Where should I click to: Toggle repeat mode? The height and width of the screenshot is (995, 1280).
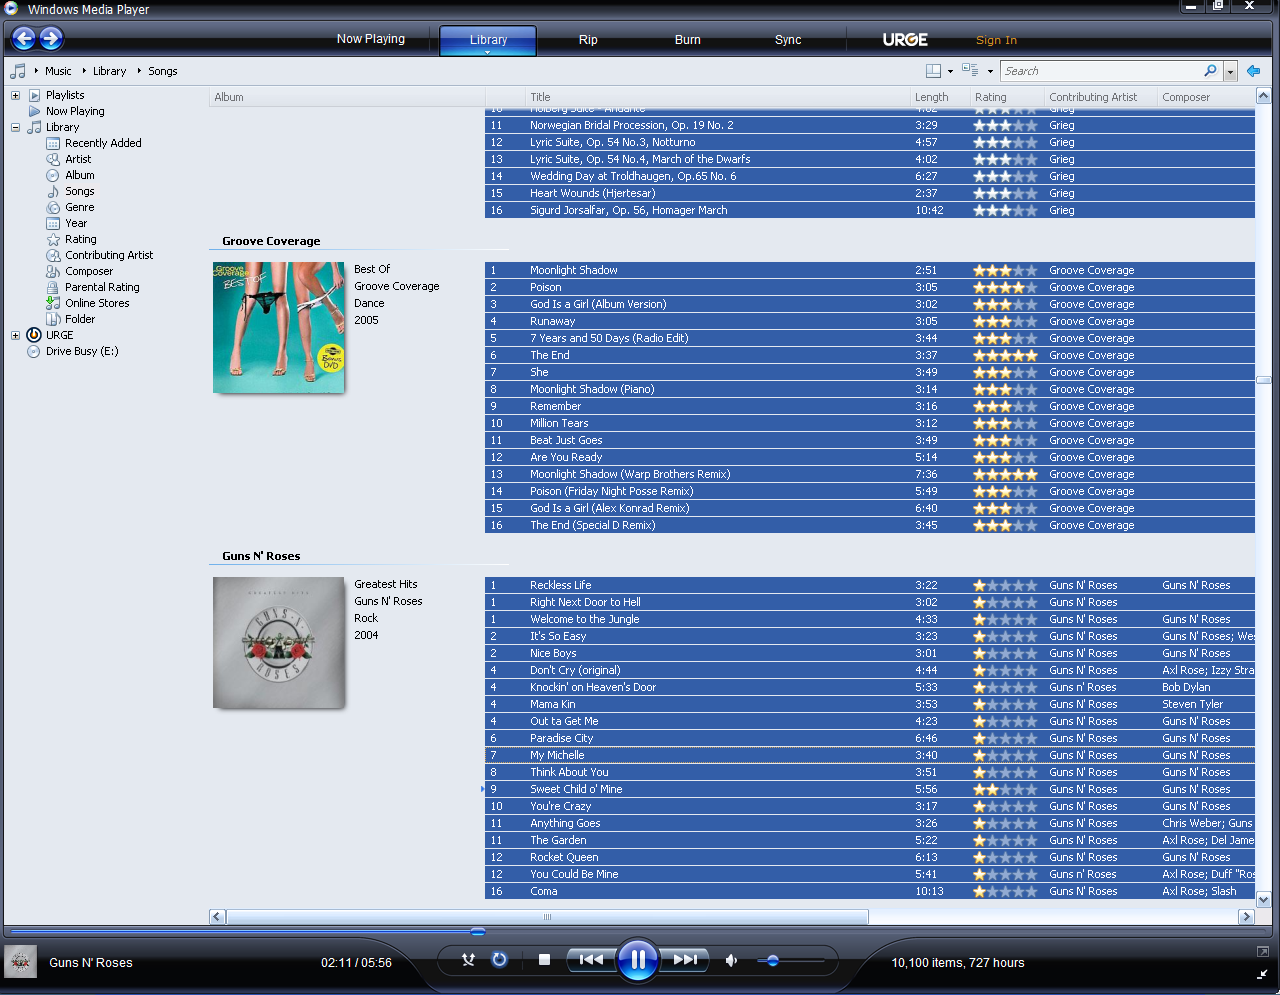499,960
